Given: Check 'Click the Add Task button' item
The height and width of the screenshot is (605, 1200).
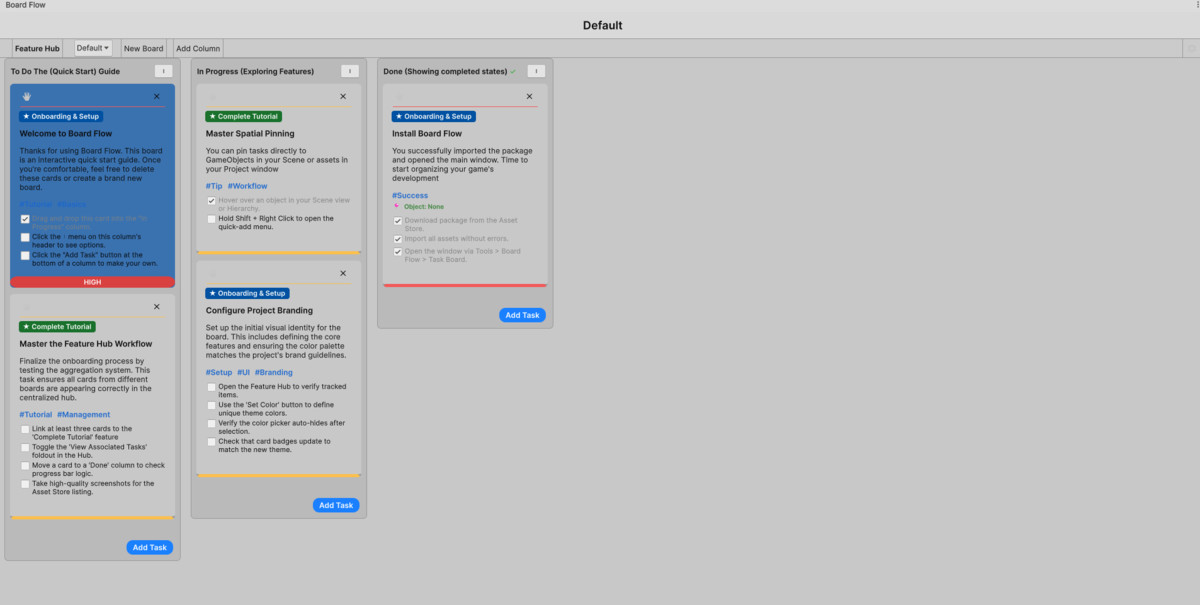Looking at the screenshot, I should pos(25,256).
